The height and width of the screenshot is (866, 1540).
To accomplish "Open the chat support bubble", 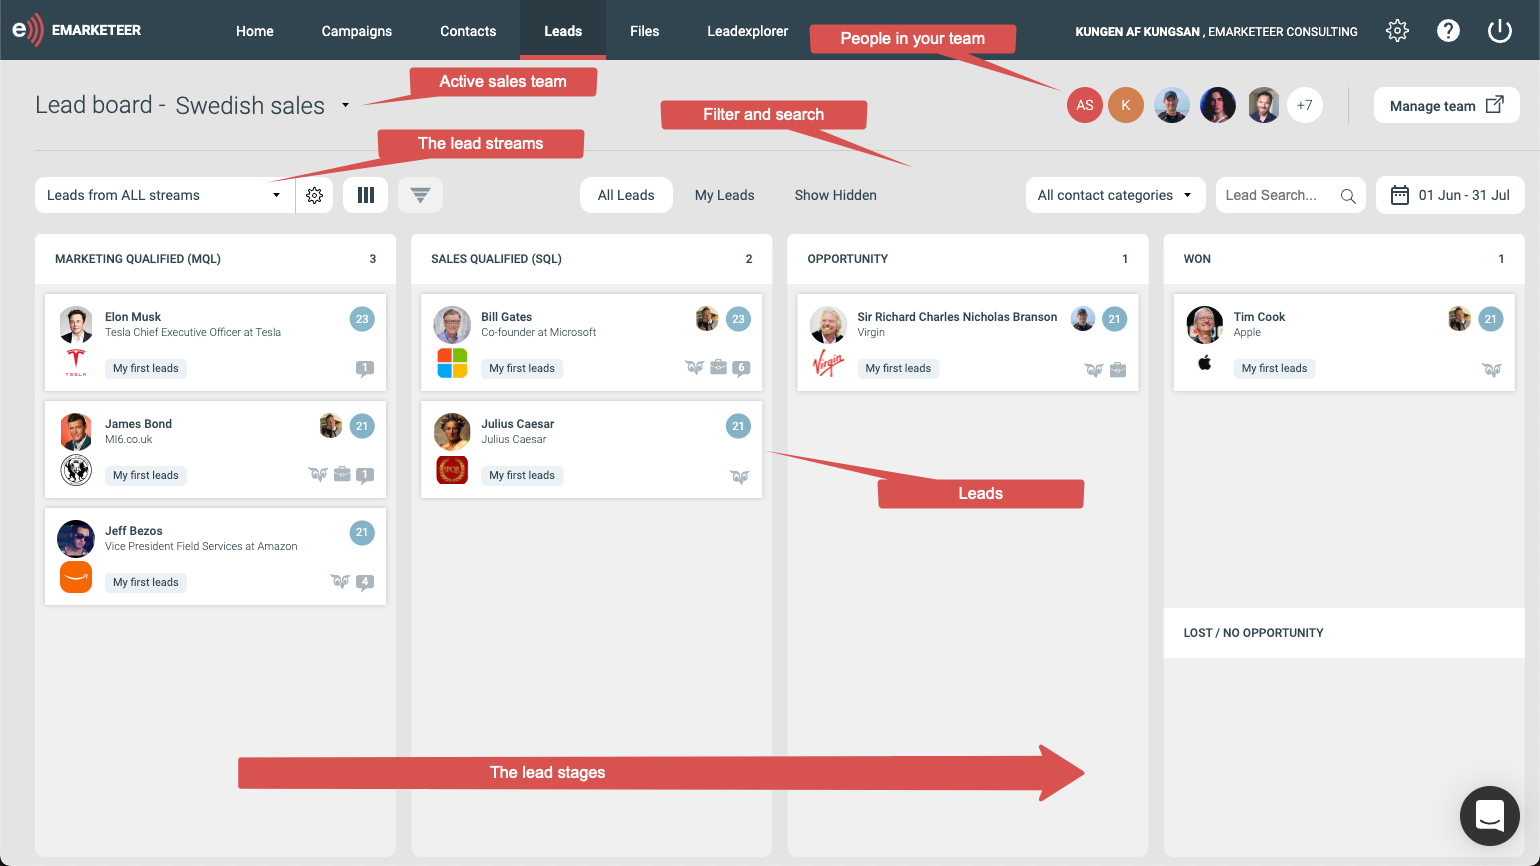I will 1490,816.
